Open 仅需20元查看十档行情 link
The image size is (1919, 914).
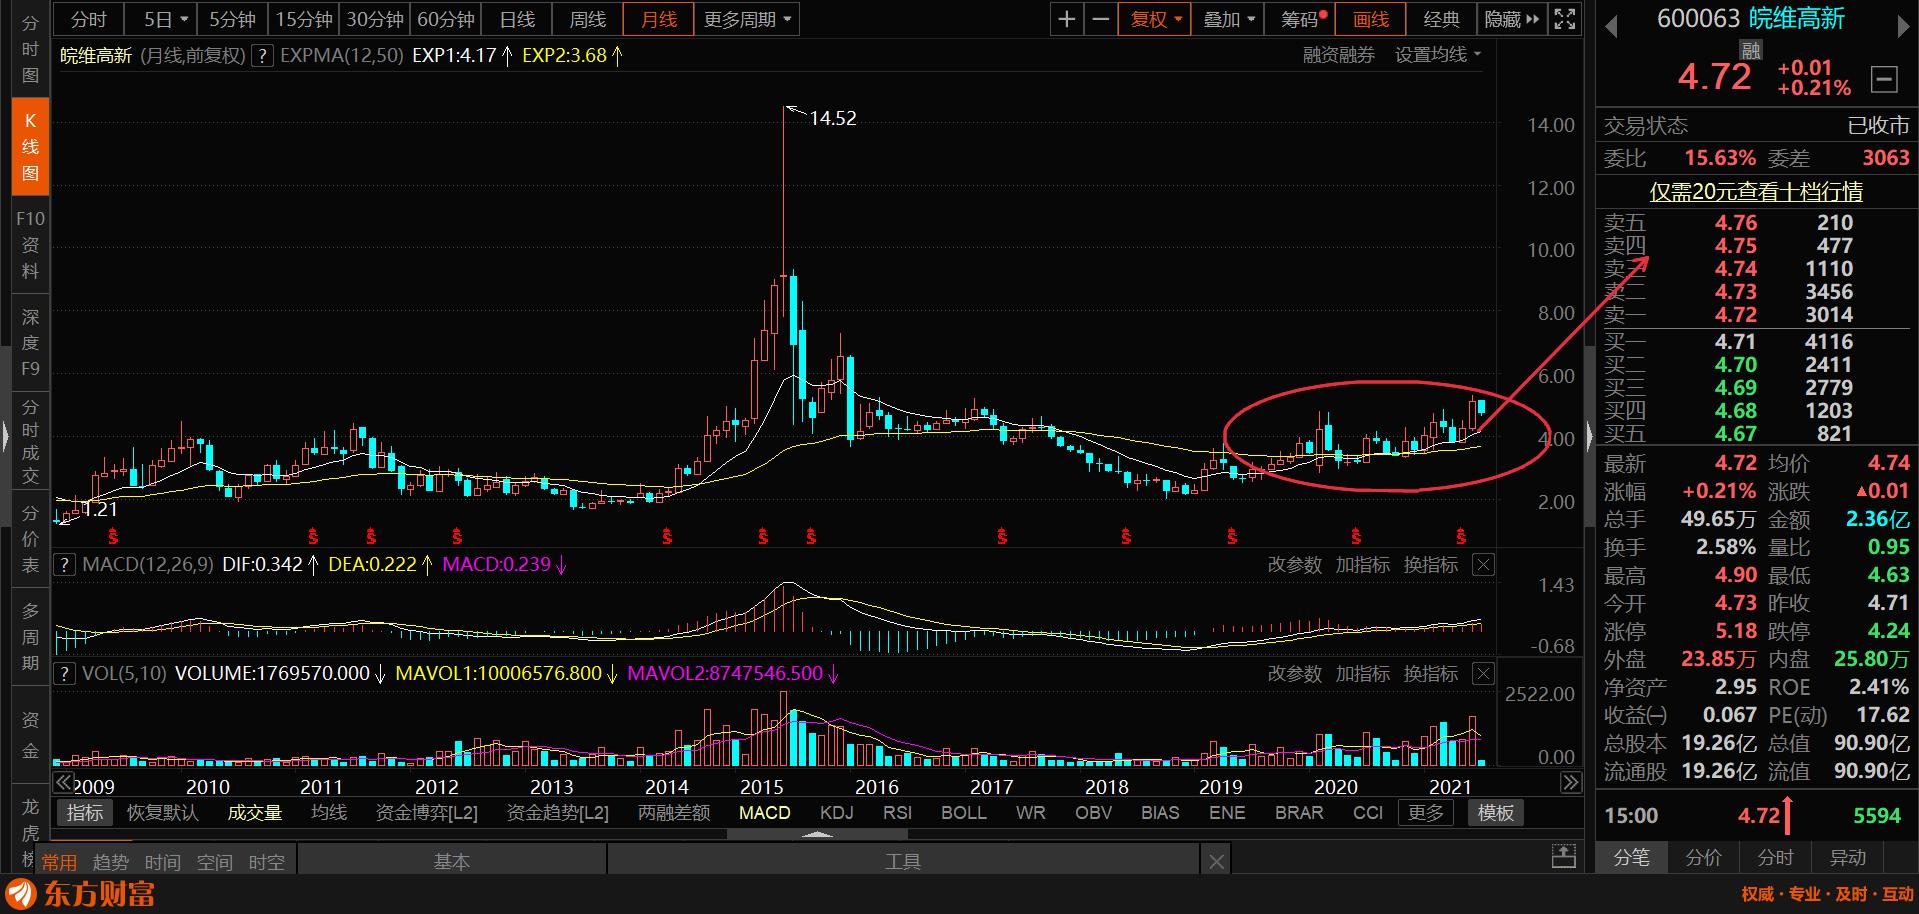(x=1756, y=191)
